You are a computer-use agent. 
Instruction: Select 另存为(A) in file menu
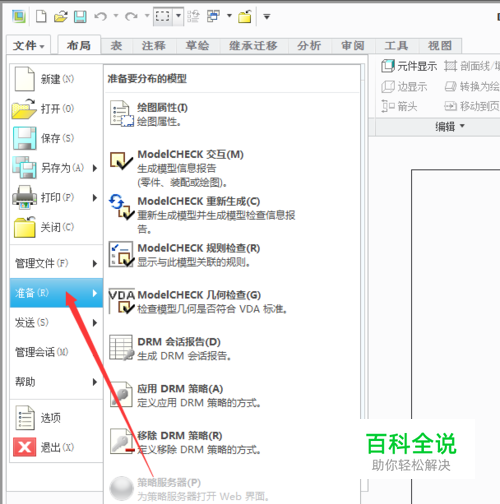click(56, 168)
